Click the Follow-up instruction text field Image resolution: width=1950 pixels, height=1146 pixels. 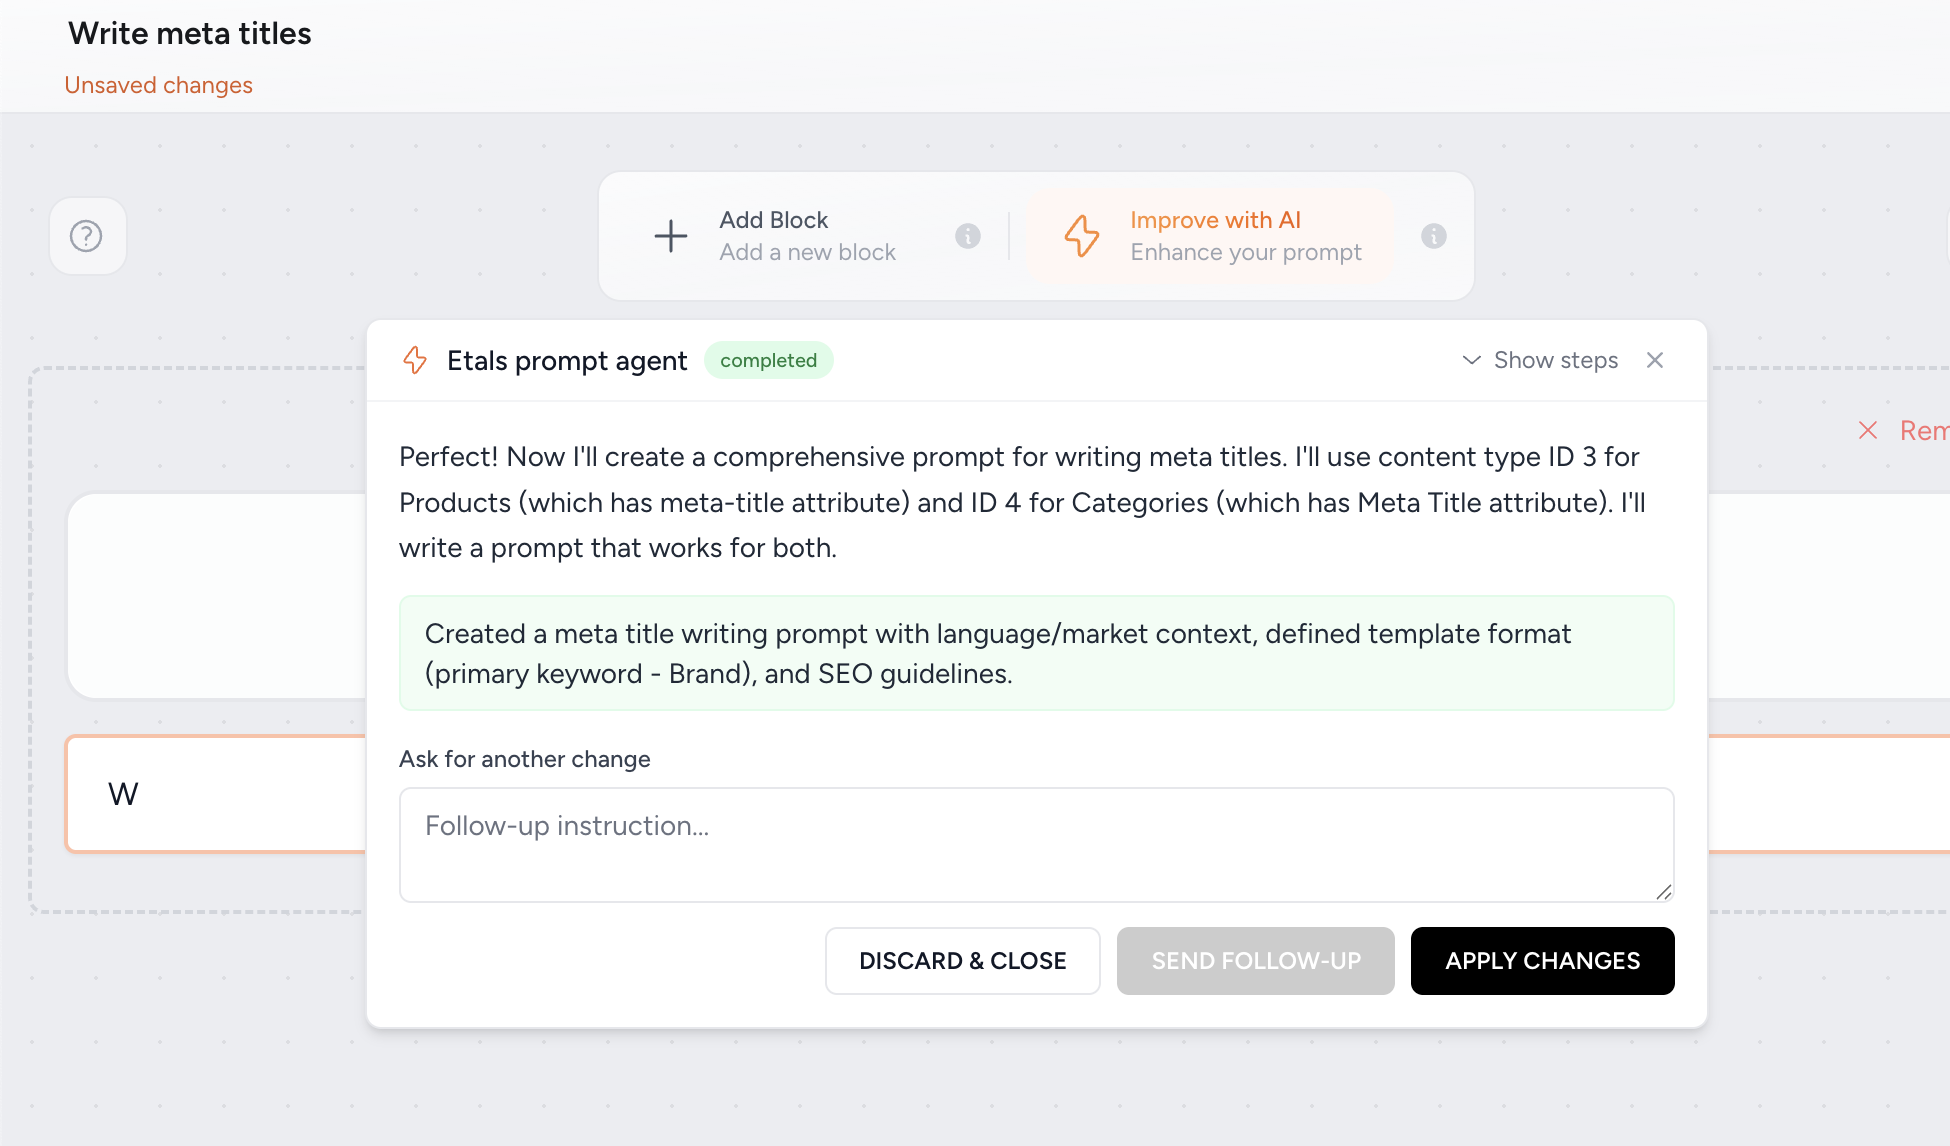(x=1037, y=845)
